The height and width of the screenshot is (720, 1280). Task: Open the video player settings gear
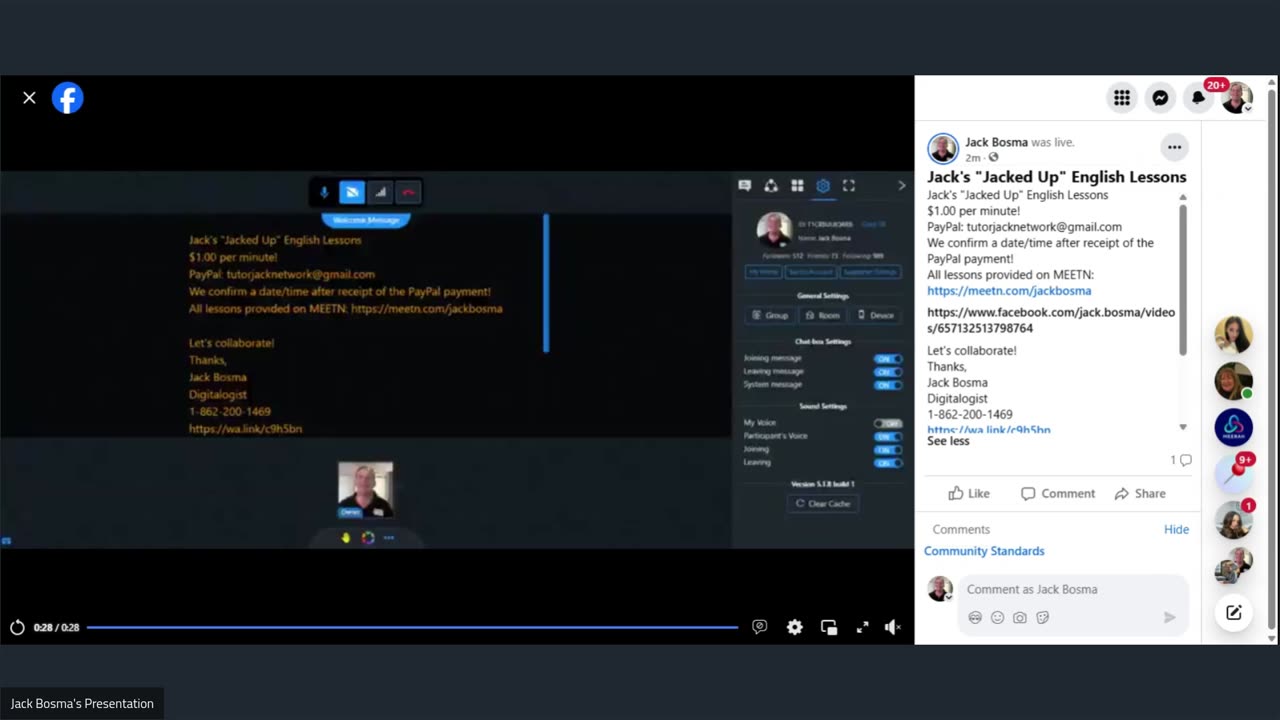[794, 627]
